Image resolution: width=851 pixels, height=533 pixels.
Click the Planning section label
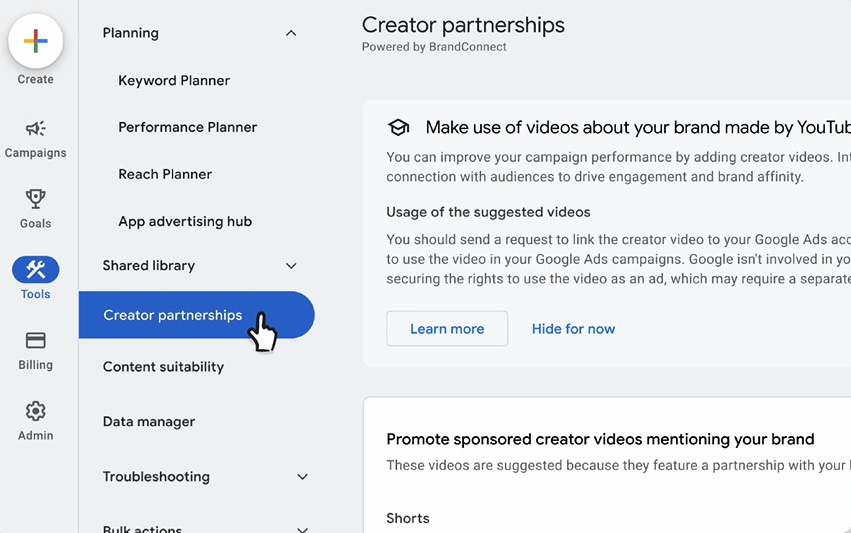[x=131, y=33]
